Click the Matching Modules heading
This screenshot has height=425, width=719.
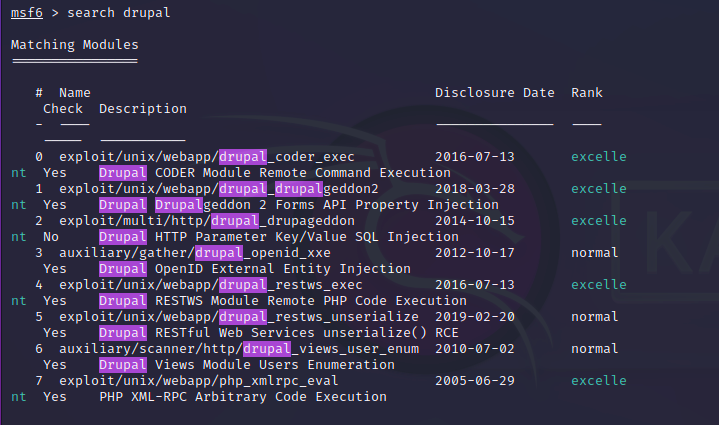(74, 45)
